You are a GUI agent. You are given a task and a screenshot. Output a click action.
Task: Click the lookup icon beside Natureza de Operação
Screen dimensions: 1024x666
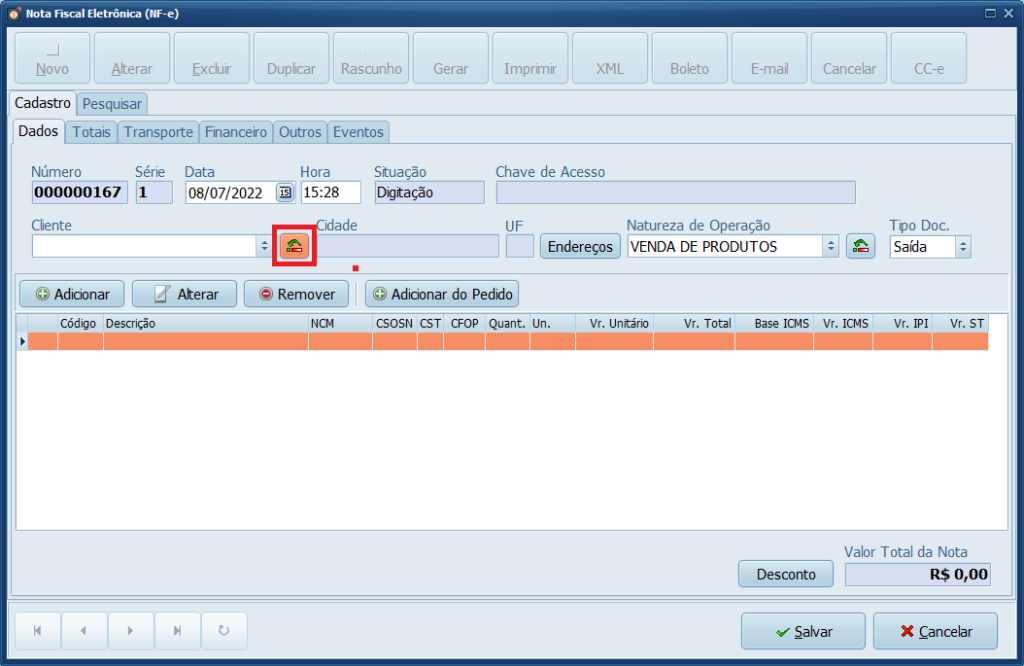click(x=860, y=246)
